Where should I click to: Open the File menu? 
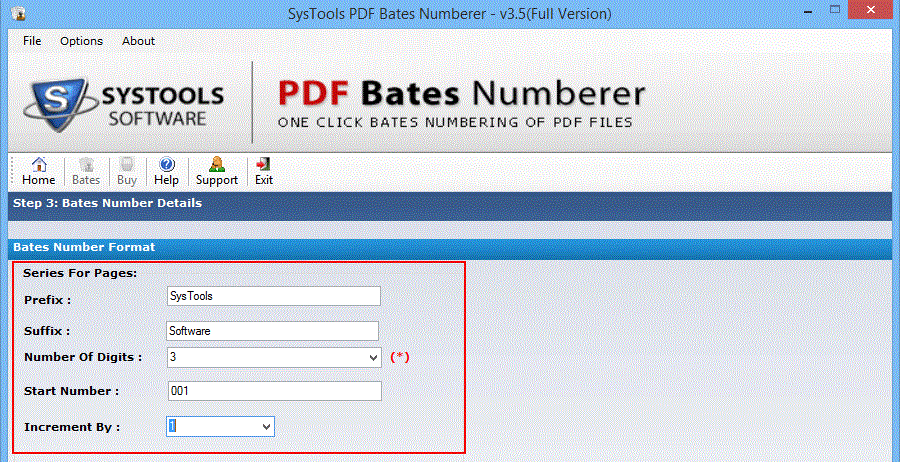click(32, 41)
